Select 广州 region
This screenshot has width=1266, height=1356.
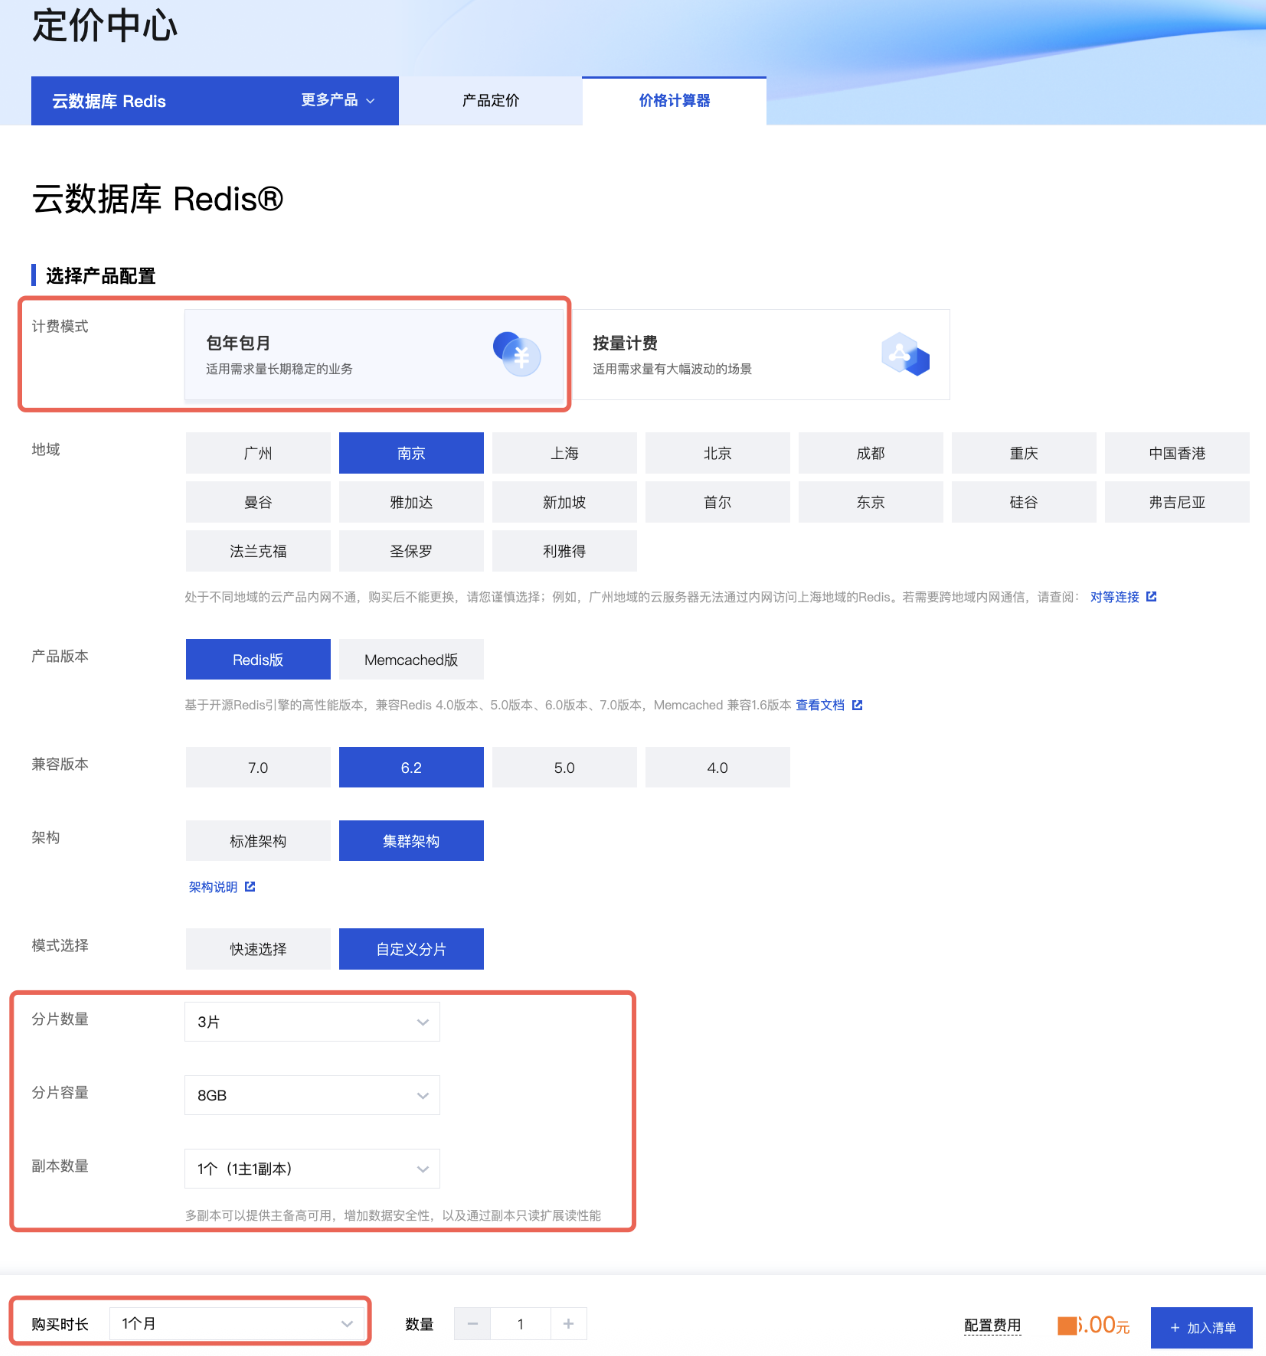point(258,453)
